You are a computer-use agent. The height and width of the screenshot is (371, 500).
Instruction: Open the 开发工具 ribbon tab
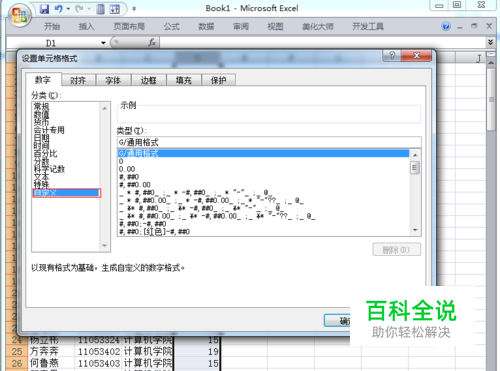click(x=368, y=26)
